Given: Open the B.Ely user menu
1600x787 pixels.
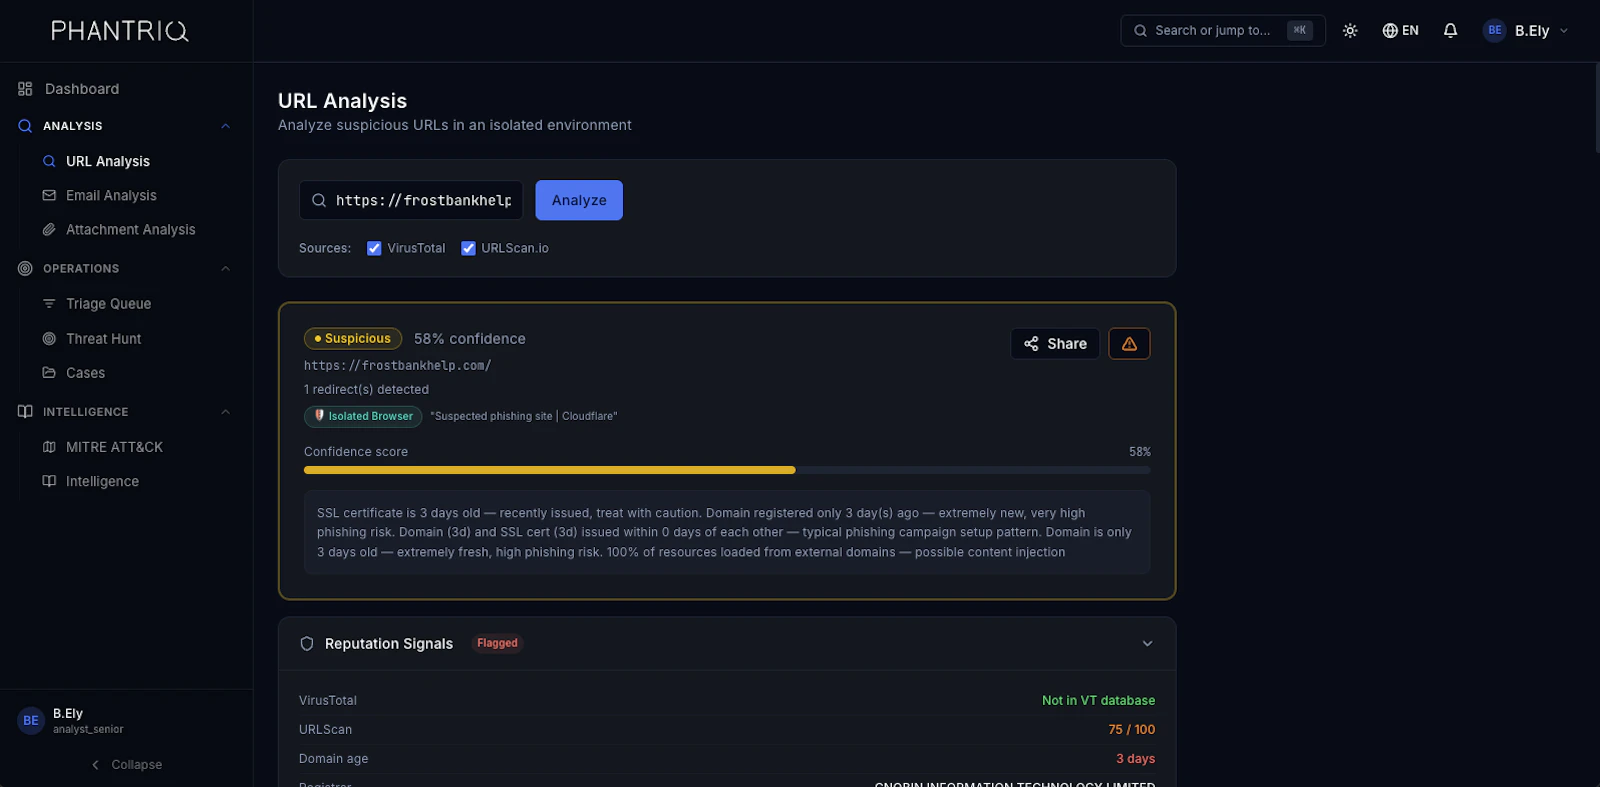Looking at the screenshot, I should click(1526, 30).
